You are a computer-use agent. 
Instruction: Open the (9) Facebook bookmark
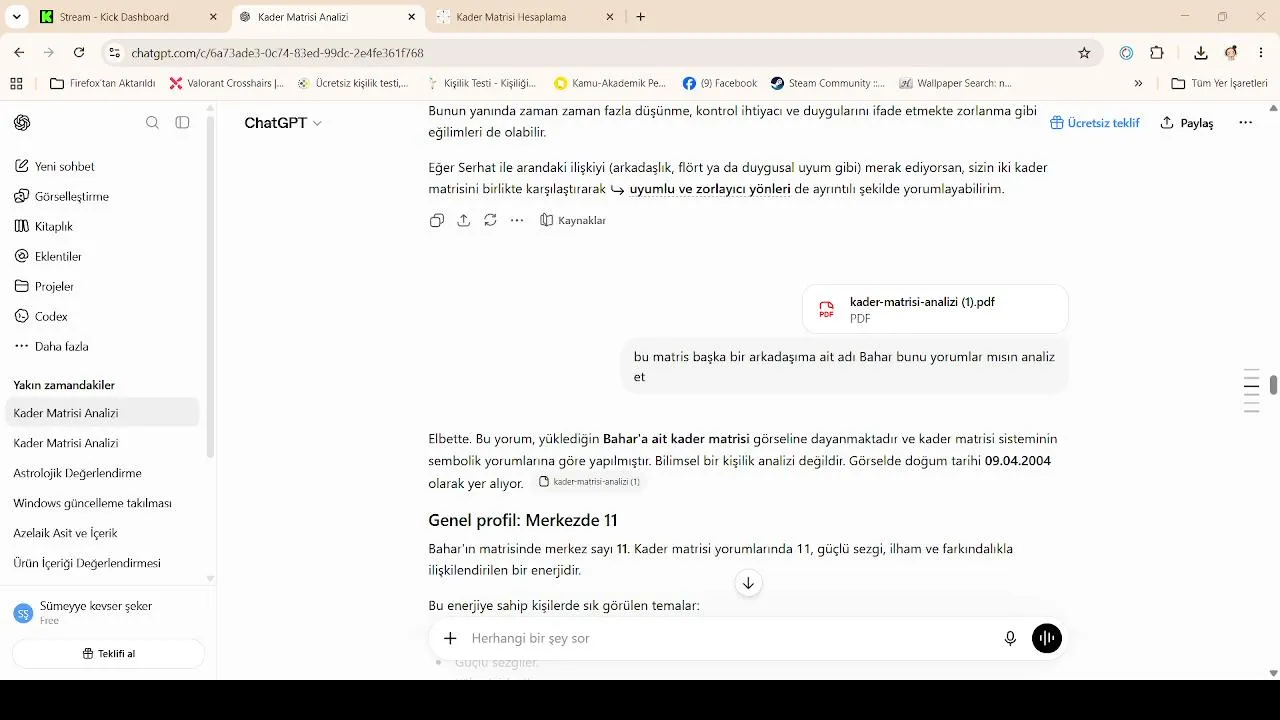[720, 83]
